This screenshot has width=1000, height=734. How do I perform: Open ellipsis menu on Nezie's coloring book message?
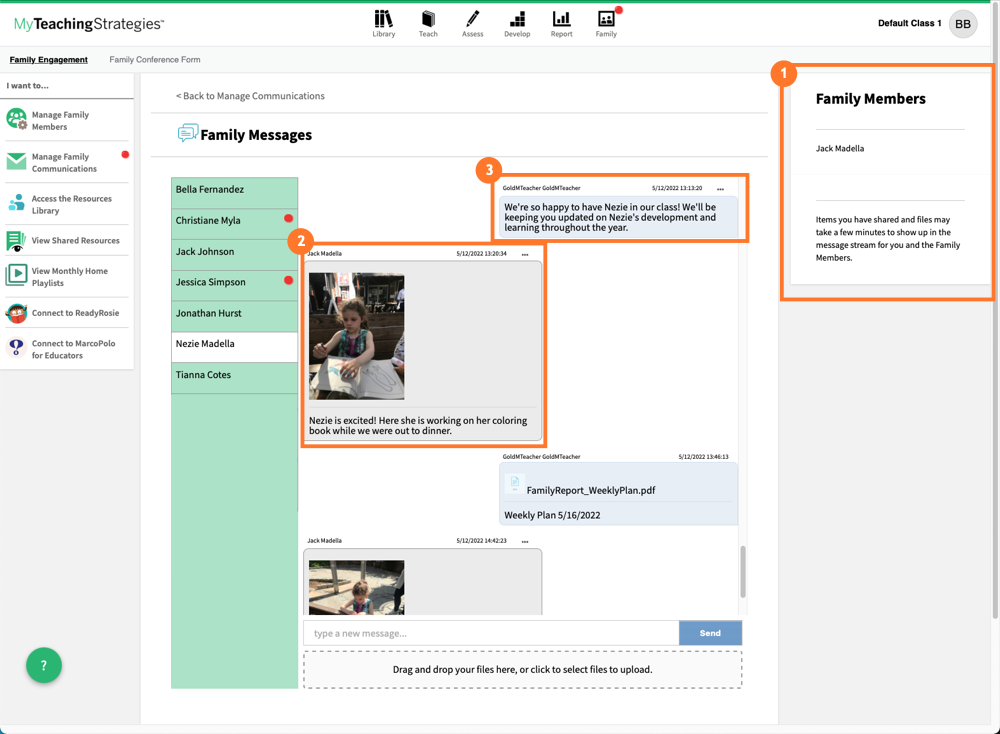[527, 253]
